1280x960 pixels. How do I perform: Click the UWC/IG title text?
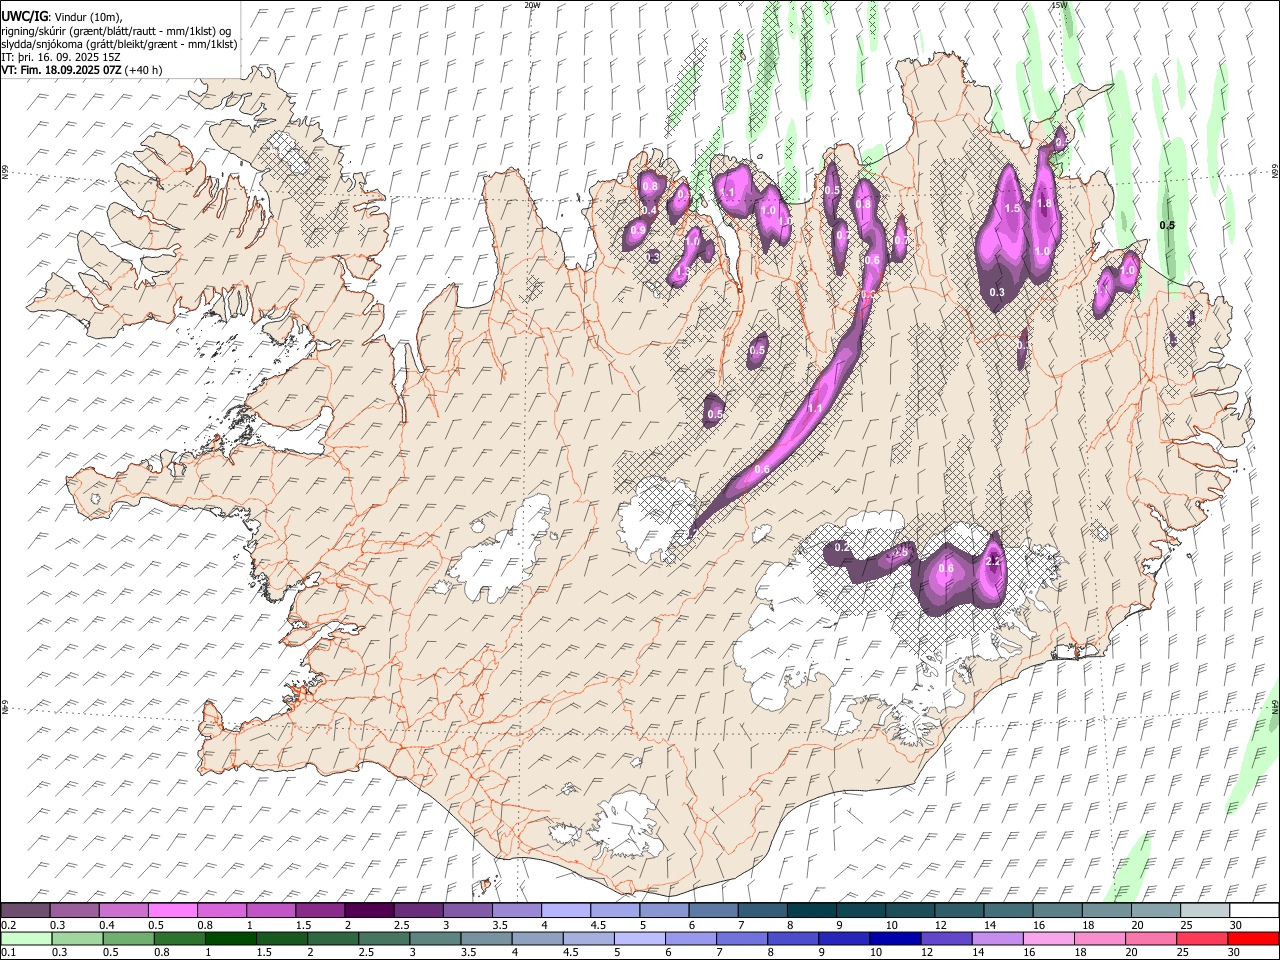click(23, 16)
